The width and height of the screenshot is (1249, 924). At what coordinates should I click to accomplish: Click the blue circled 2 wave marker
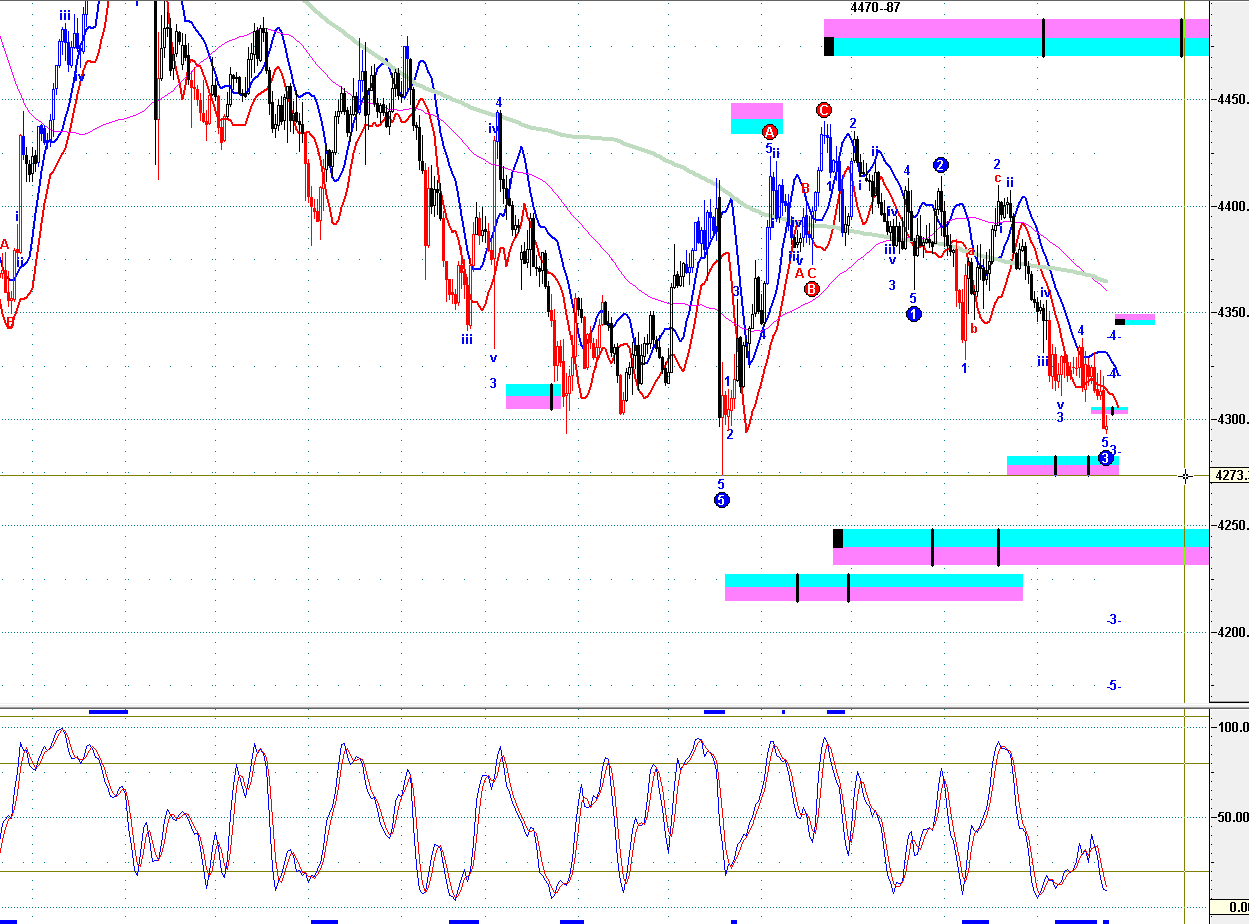[x=941, y=165]
